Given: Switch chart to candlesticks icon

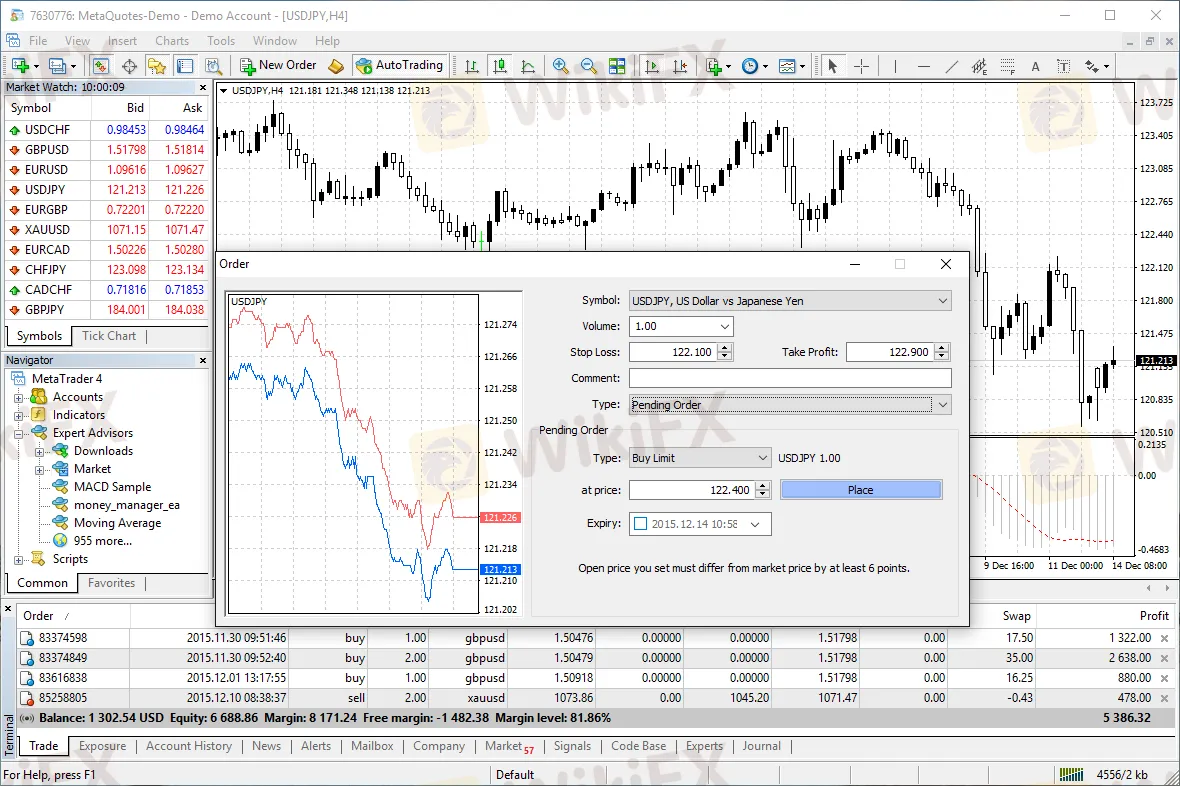Looking at the screenshot, I should pyautogui.click(x=500, y=66).
